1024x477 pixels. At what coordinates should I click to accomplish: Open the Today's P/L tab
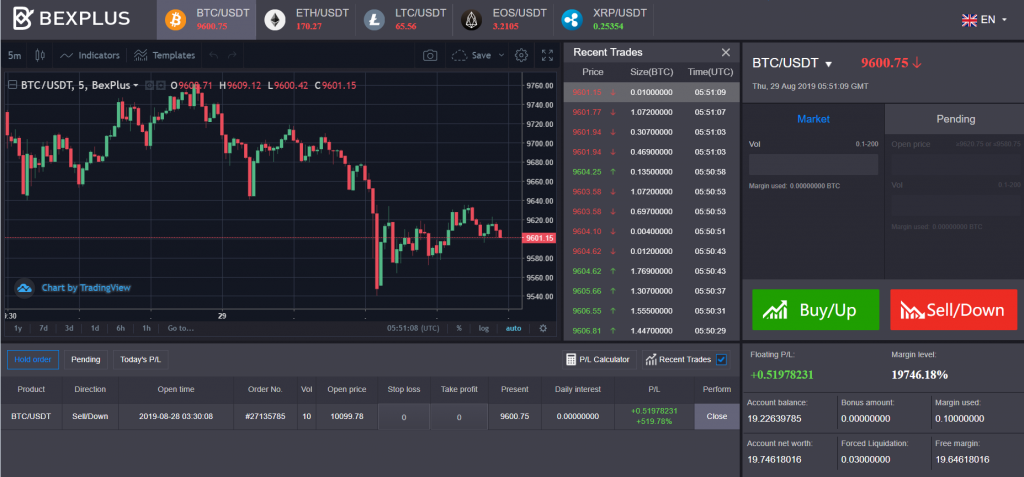pos(141,359)
